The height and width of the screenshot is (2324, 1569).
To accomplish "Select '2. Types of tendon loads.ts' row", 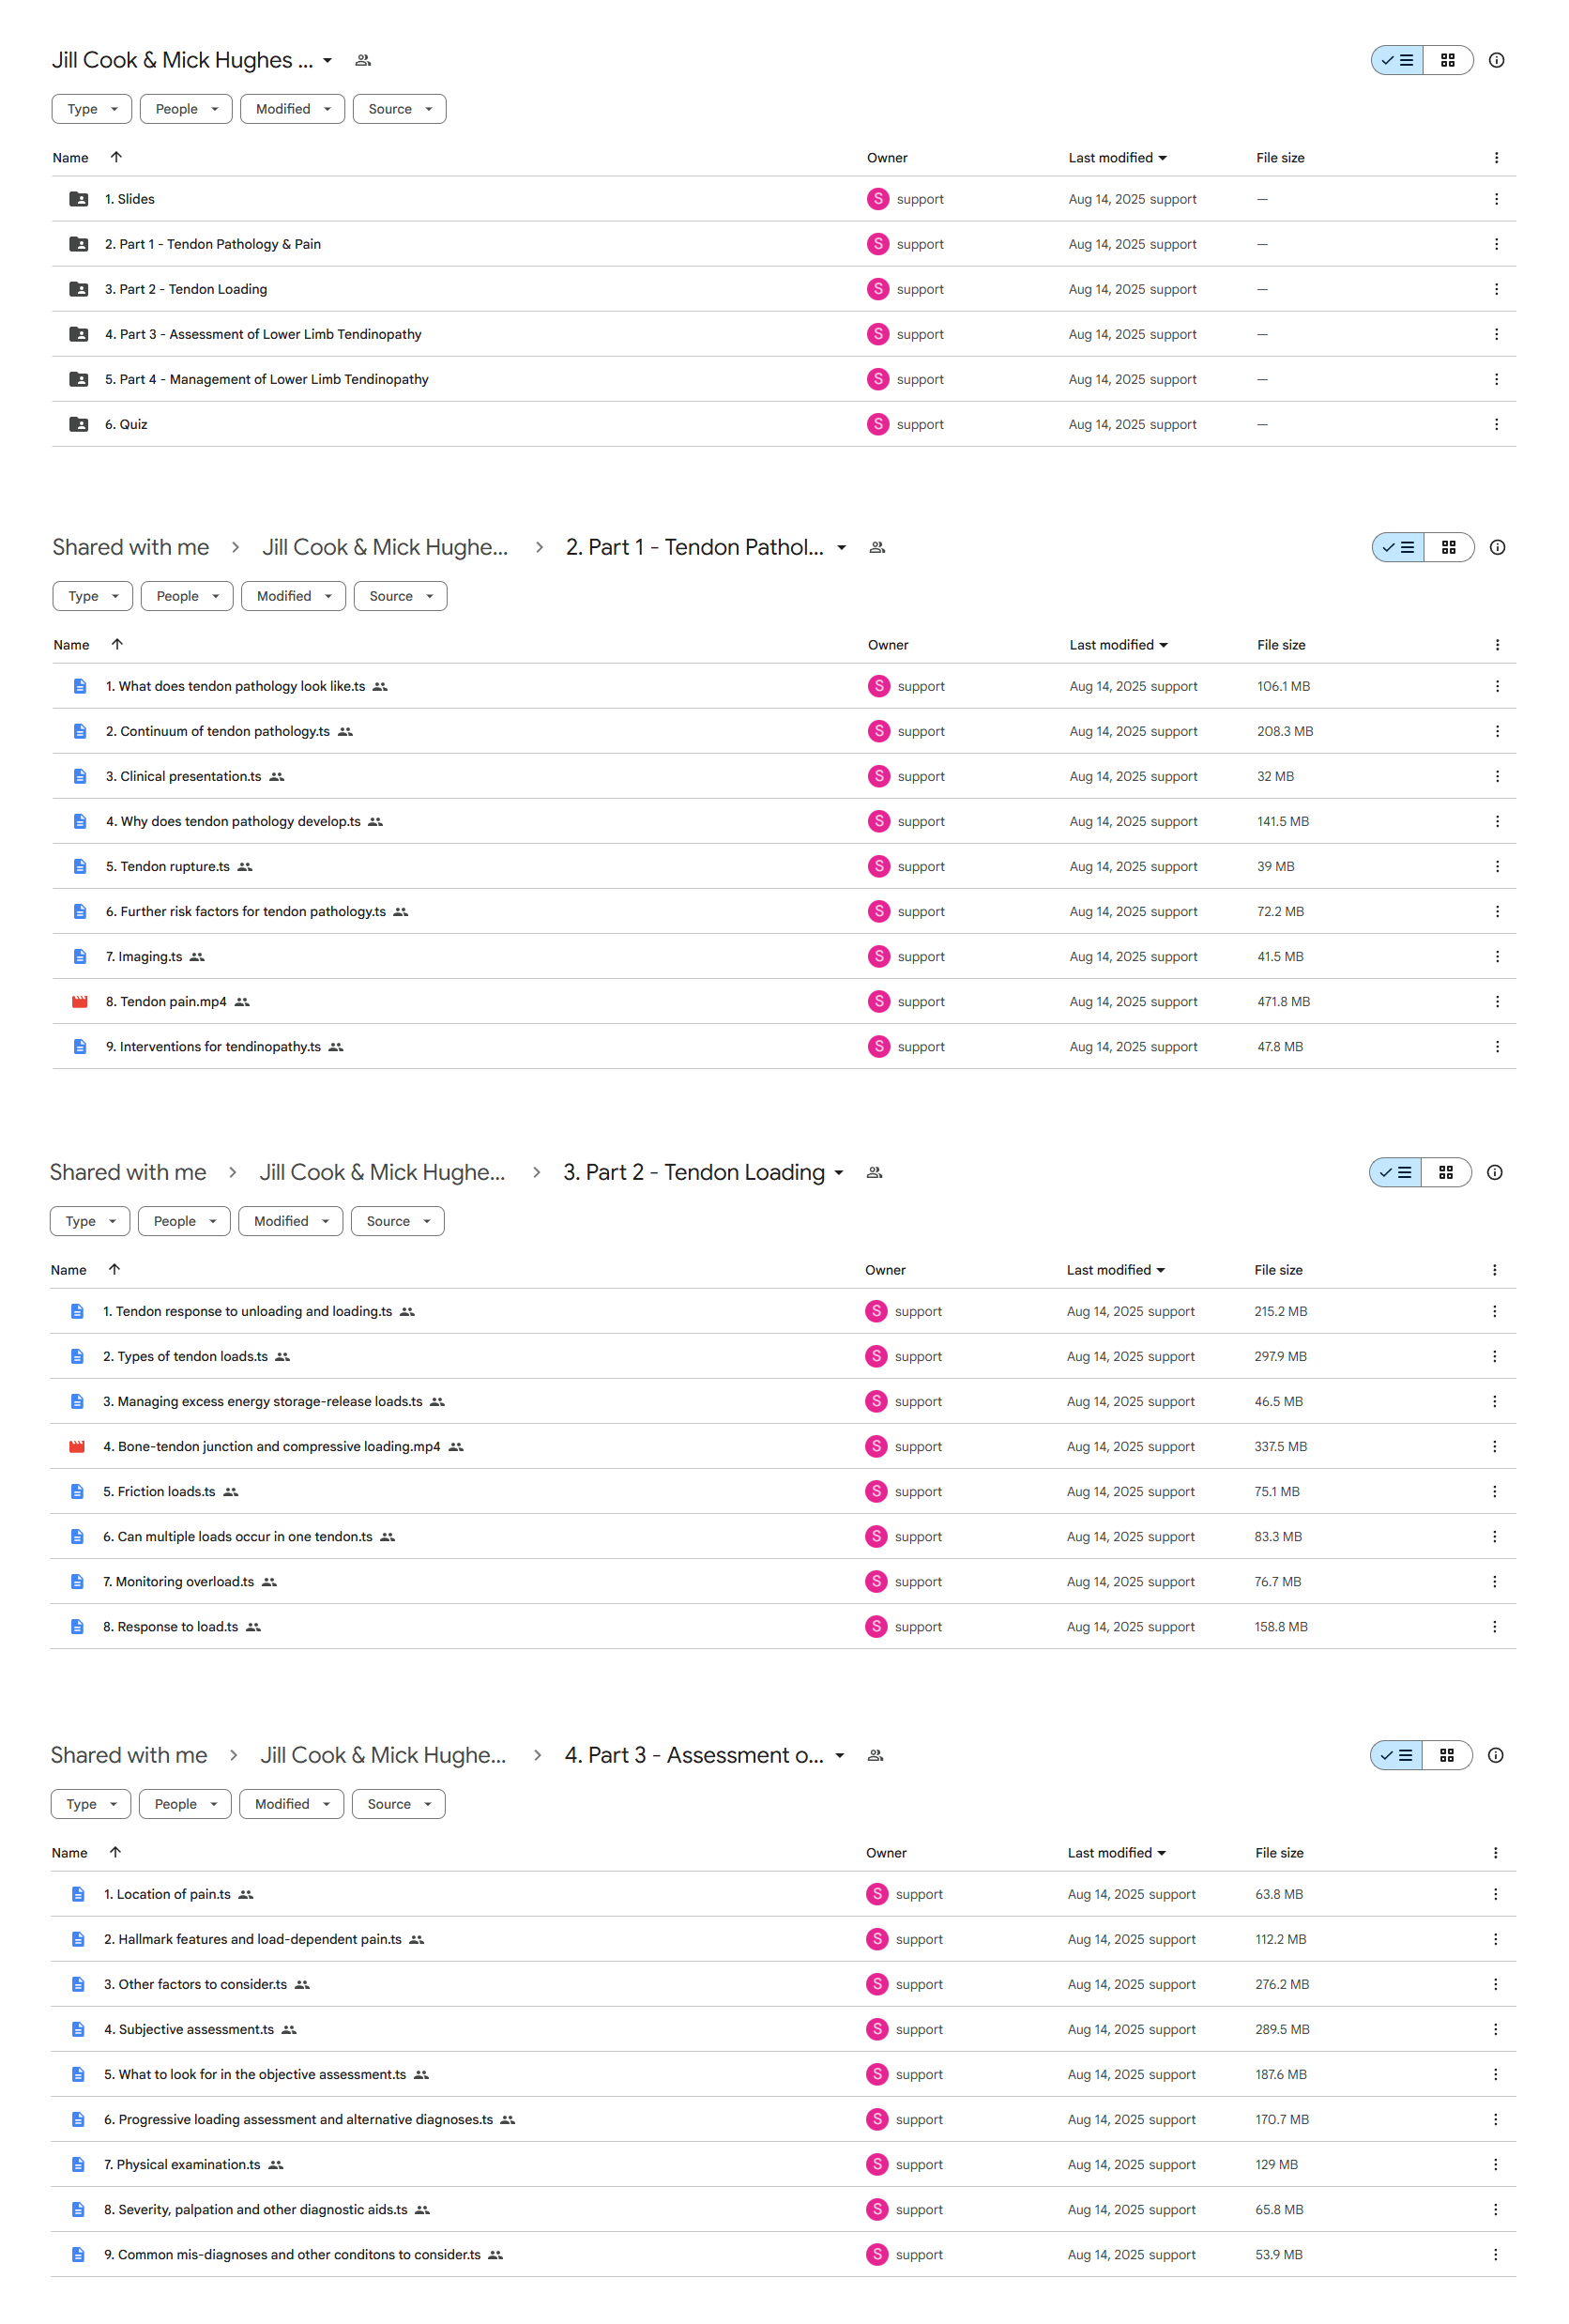I will [x=783, y=1356].
